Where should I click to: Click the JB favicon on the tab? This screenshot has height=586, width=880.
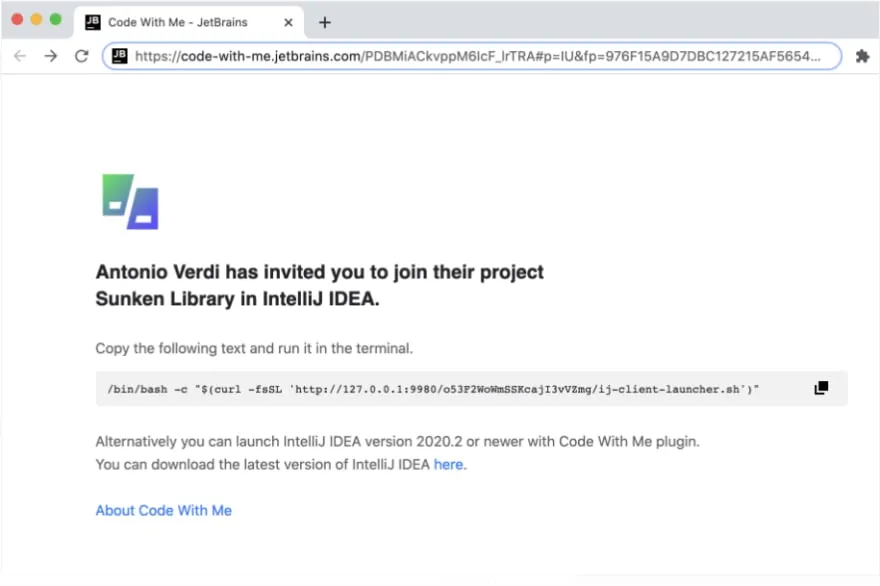(x=93, y=22)
